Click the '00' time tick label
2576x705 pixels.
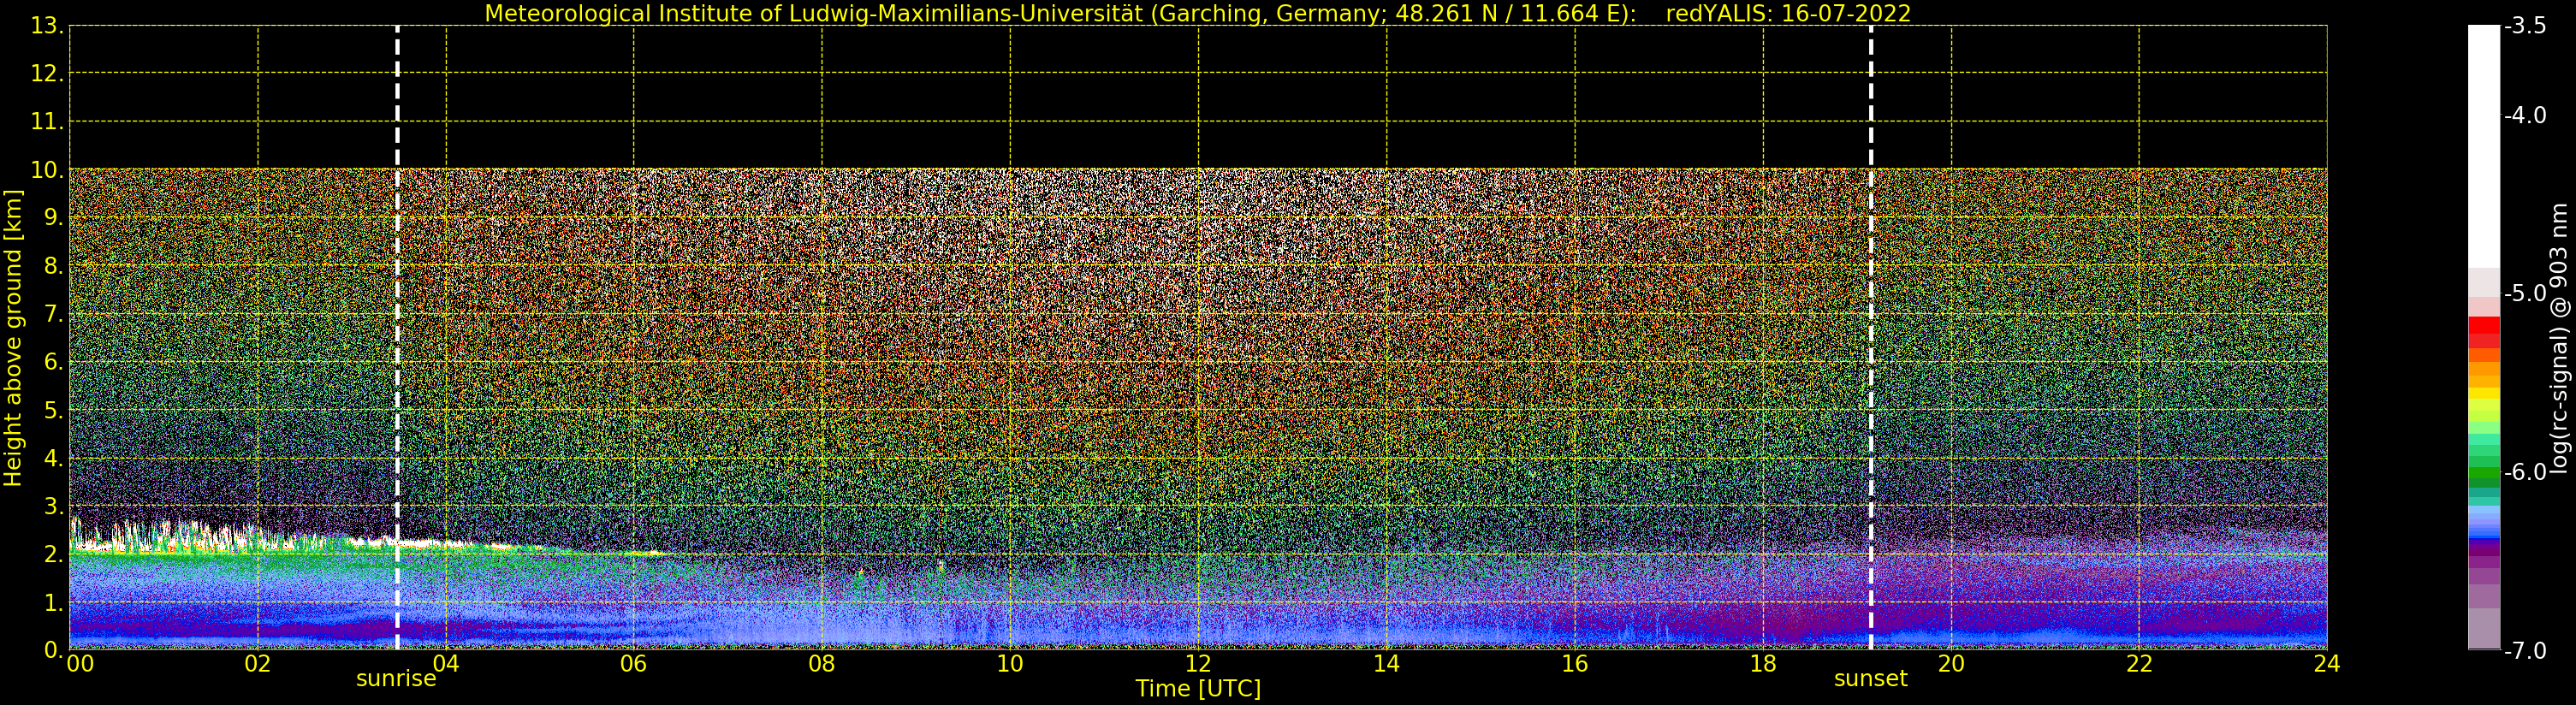80,663
